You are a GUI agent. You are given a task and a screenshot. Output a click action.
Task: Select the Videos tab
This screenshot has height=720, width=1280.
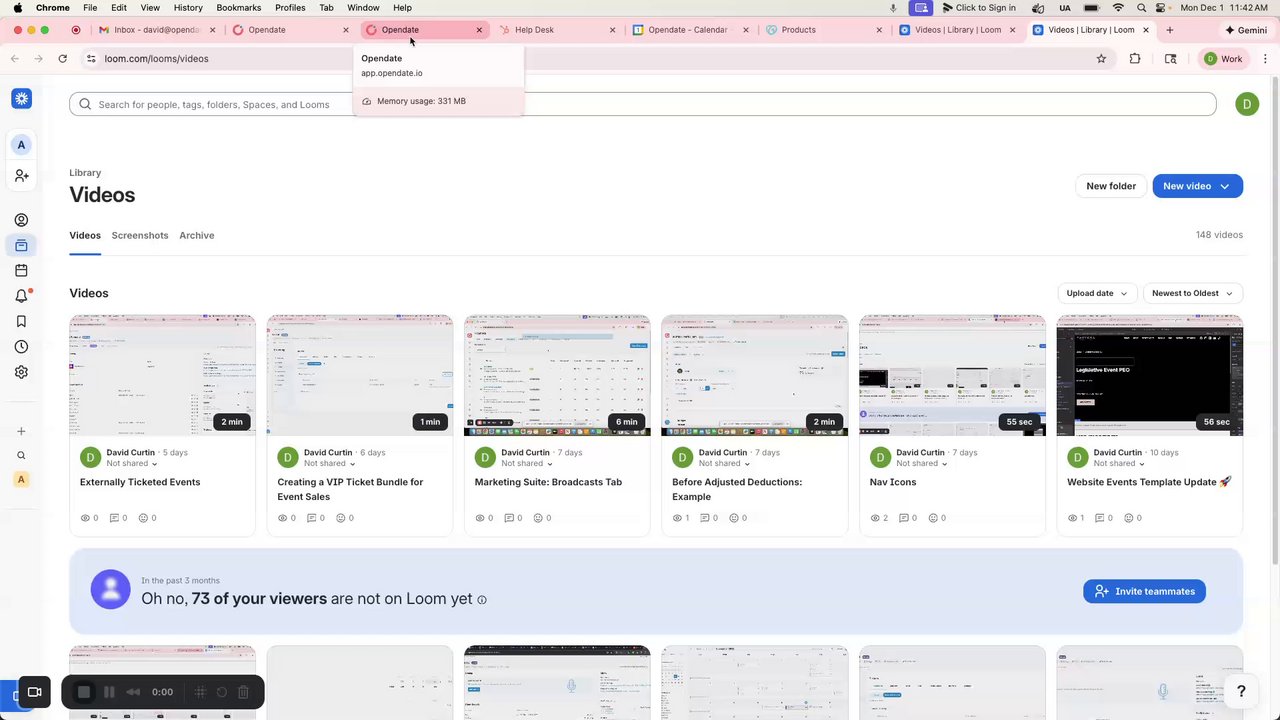point(85,235)
